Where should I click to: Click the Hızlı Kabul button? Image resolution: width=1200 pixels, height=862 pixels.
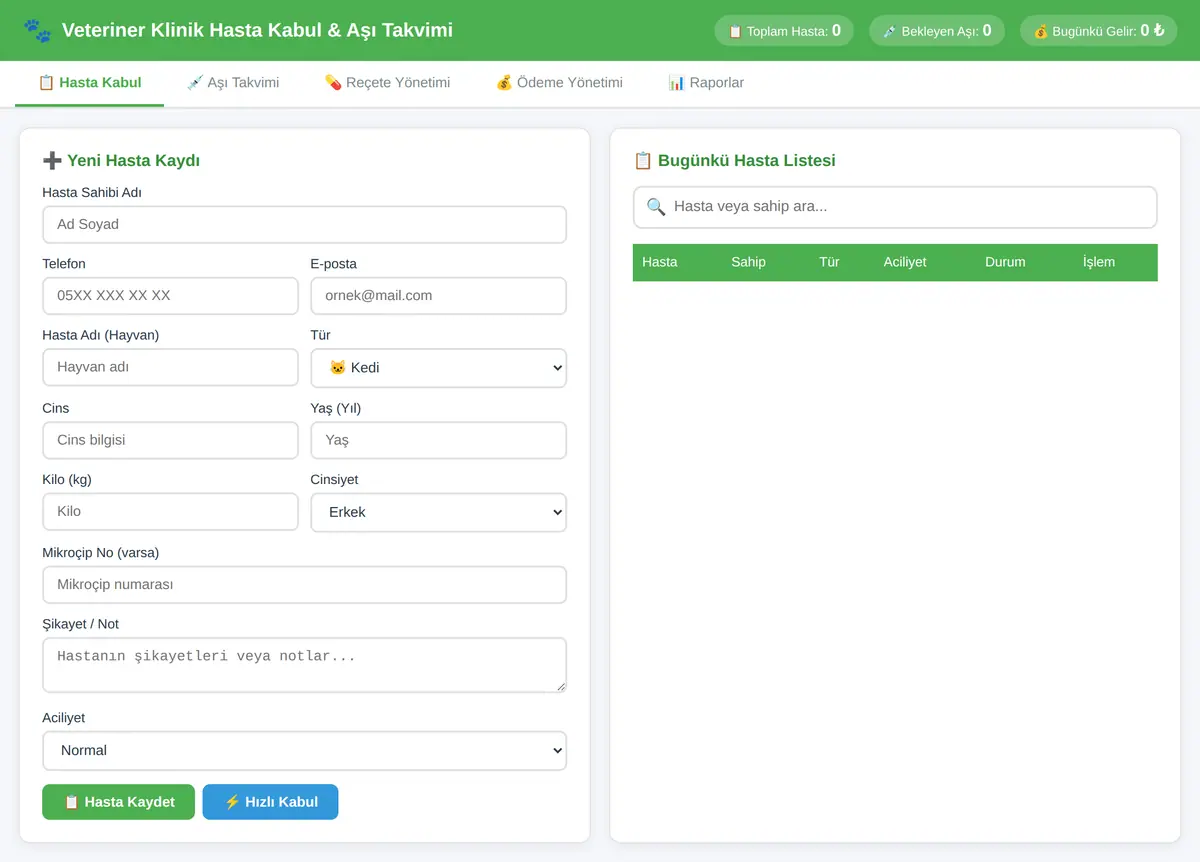[271, 802]
